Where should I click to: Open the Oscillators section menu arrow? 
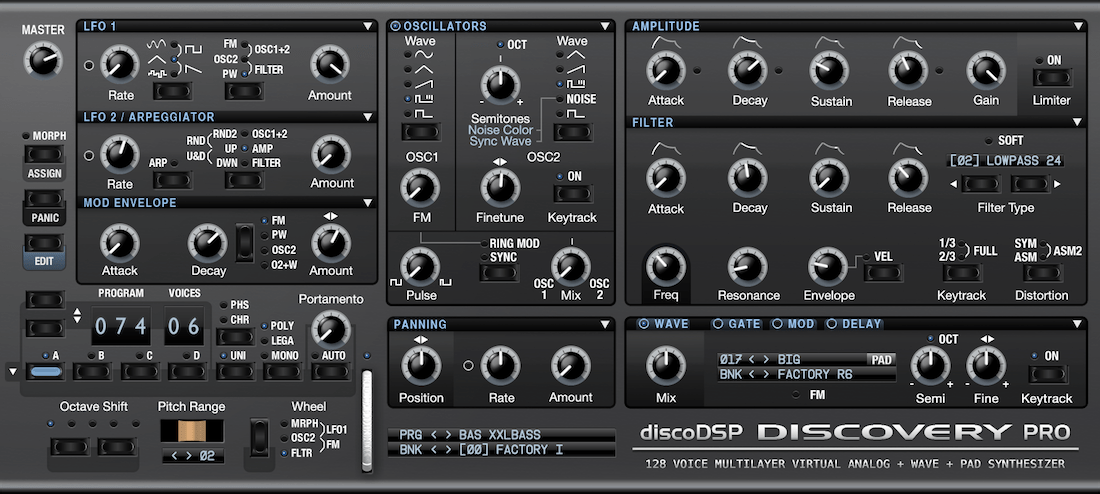pyautogui.click(x=605, y=27)
